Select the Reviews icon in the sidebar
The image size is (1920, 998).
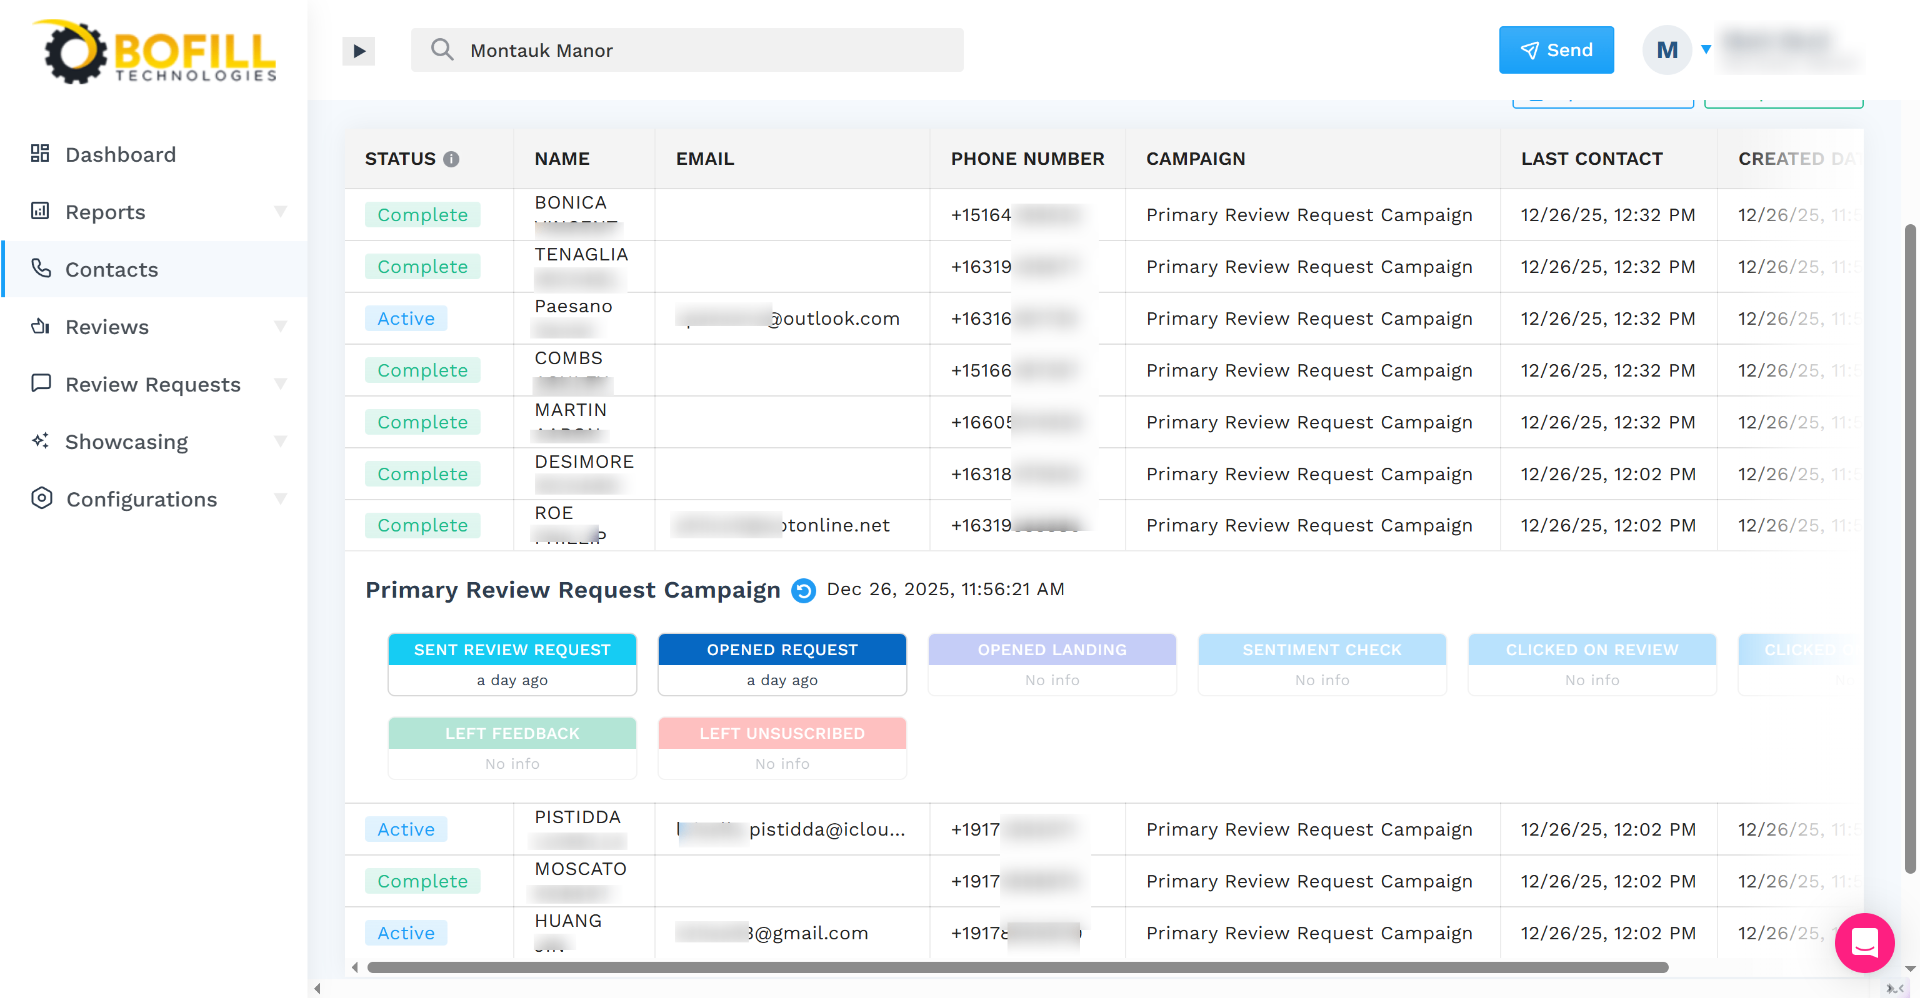[x=40, y=326]
